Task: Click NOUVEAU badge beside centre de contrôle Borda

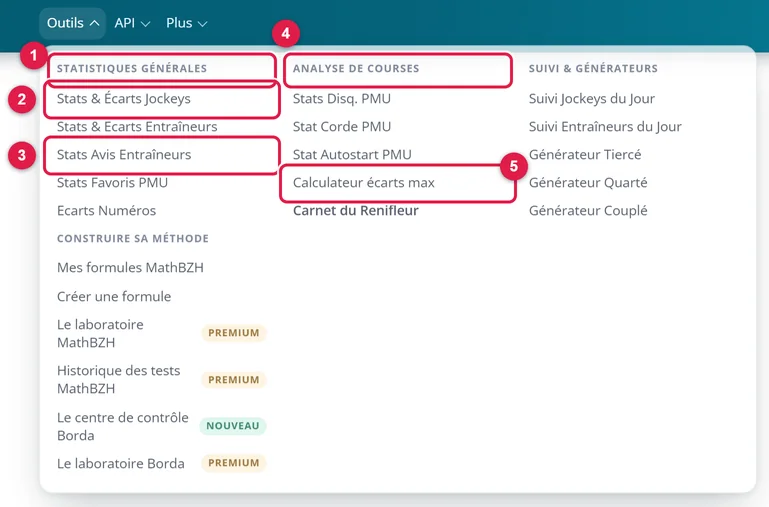Action: (x=233, y=426)
